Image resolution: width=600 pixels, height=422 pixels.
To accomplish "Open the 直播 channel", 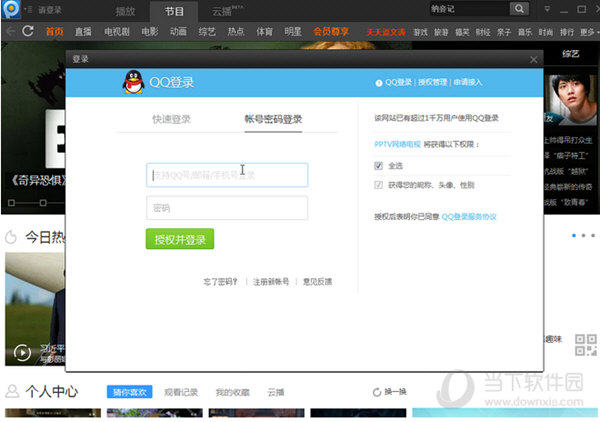I will tap(83, 32).
